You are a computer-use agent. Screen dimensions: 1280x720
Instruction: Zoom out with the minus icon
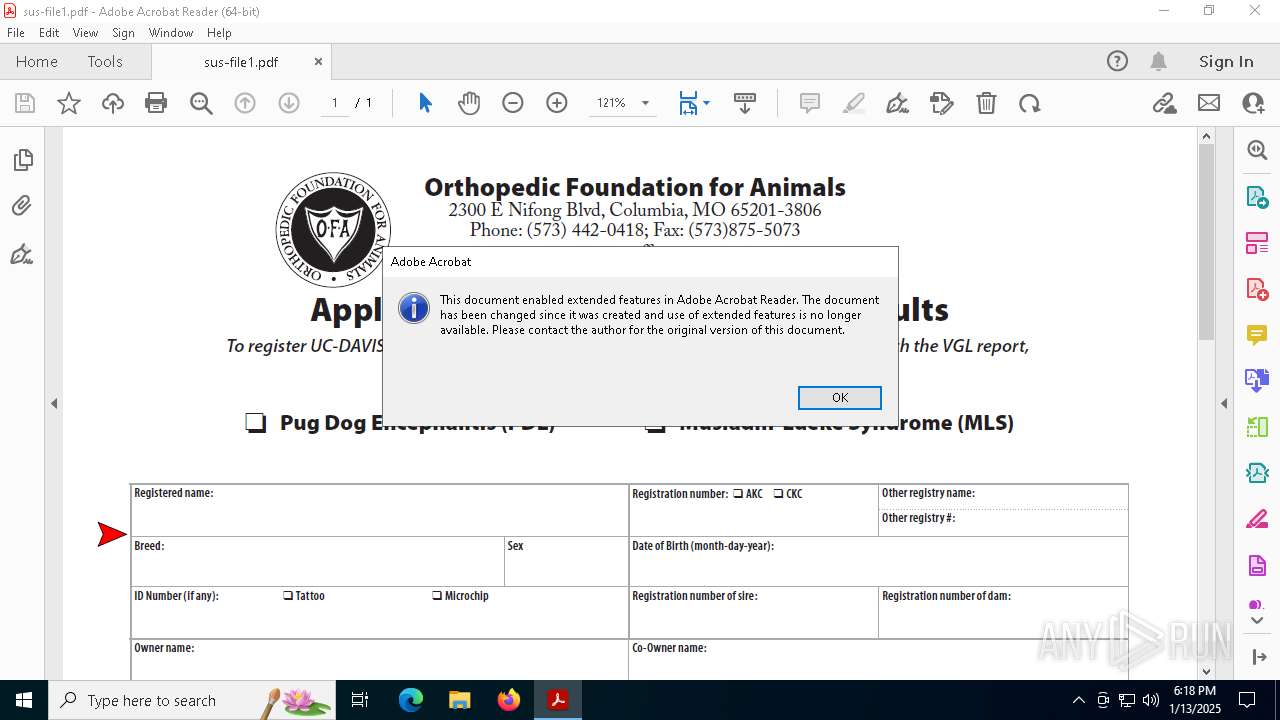point(513,103)
